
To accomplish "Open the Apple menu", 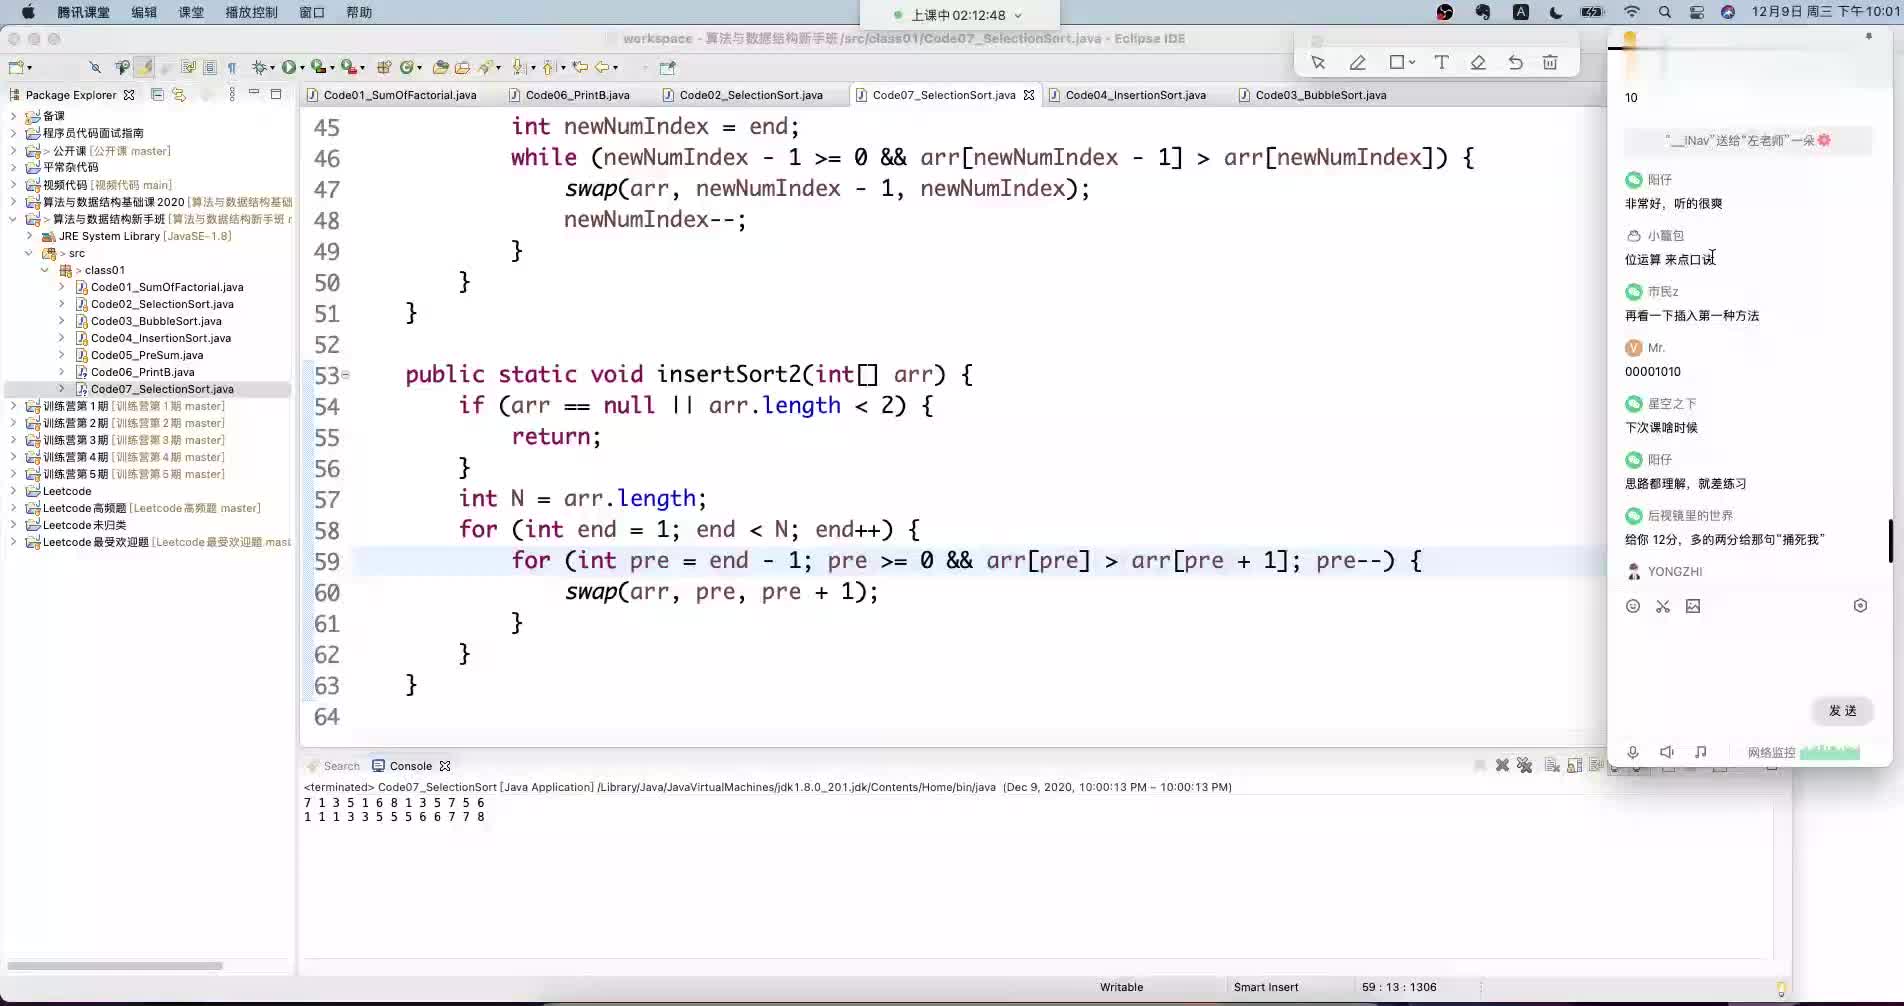I will pos(27,12).
